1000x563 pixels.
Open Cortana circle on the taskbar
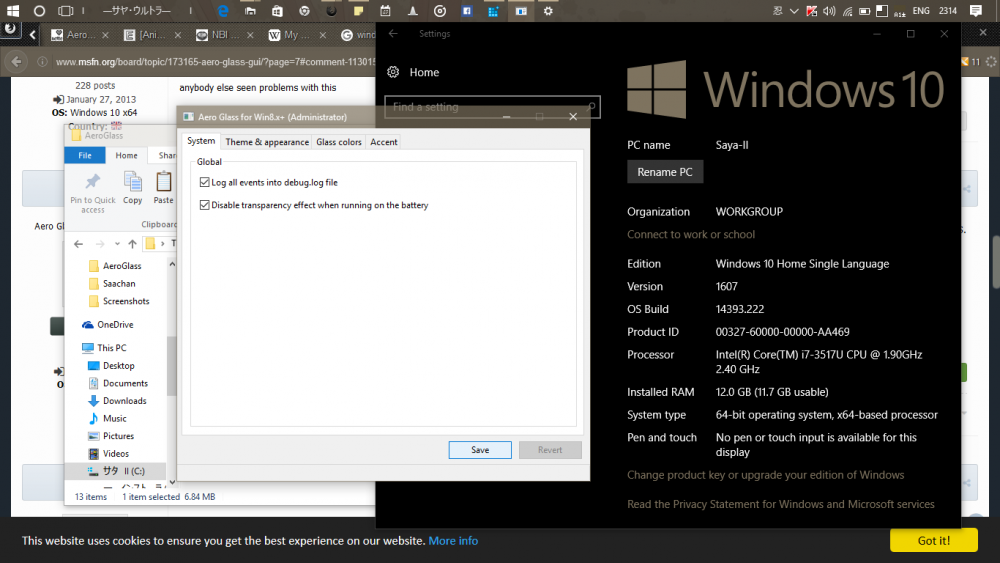tap(39, 11)
